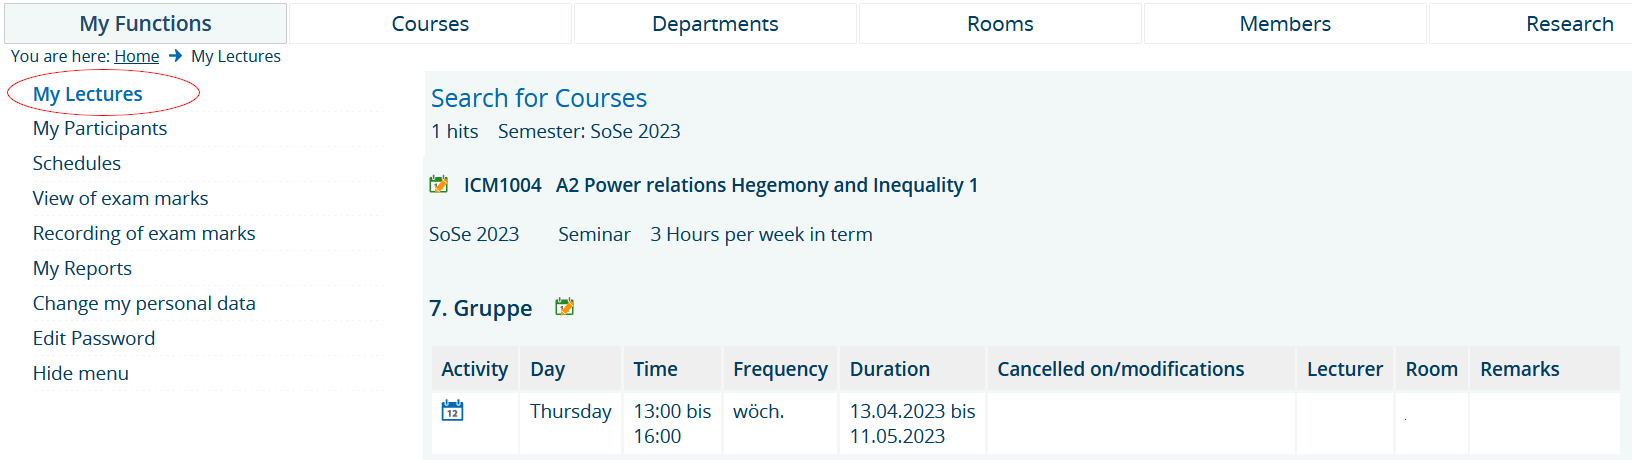Open View of exam marks
This screenshot has height=460, width=1632.
[121, 199]
